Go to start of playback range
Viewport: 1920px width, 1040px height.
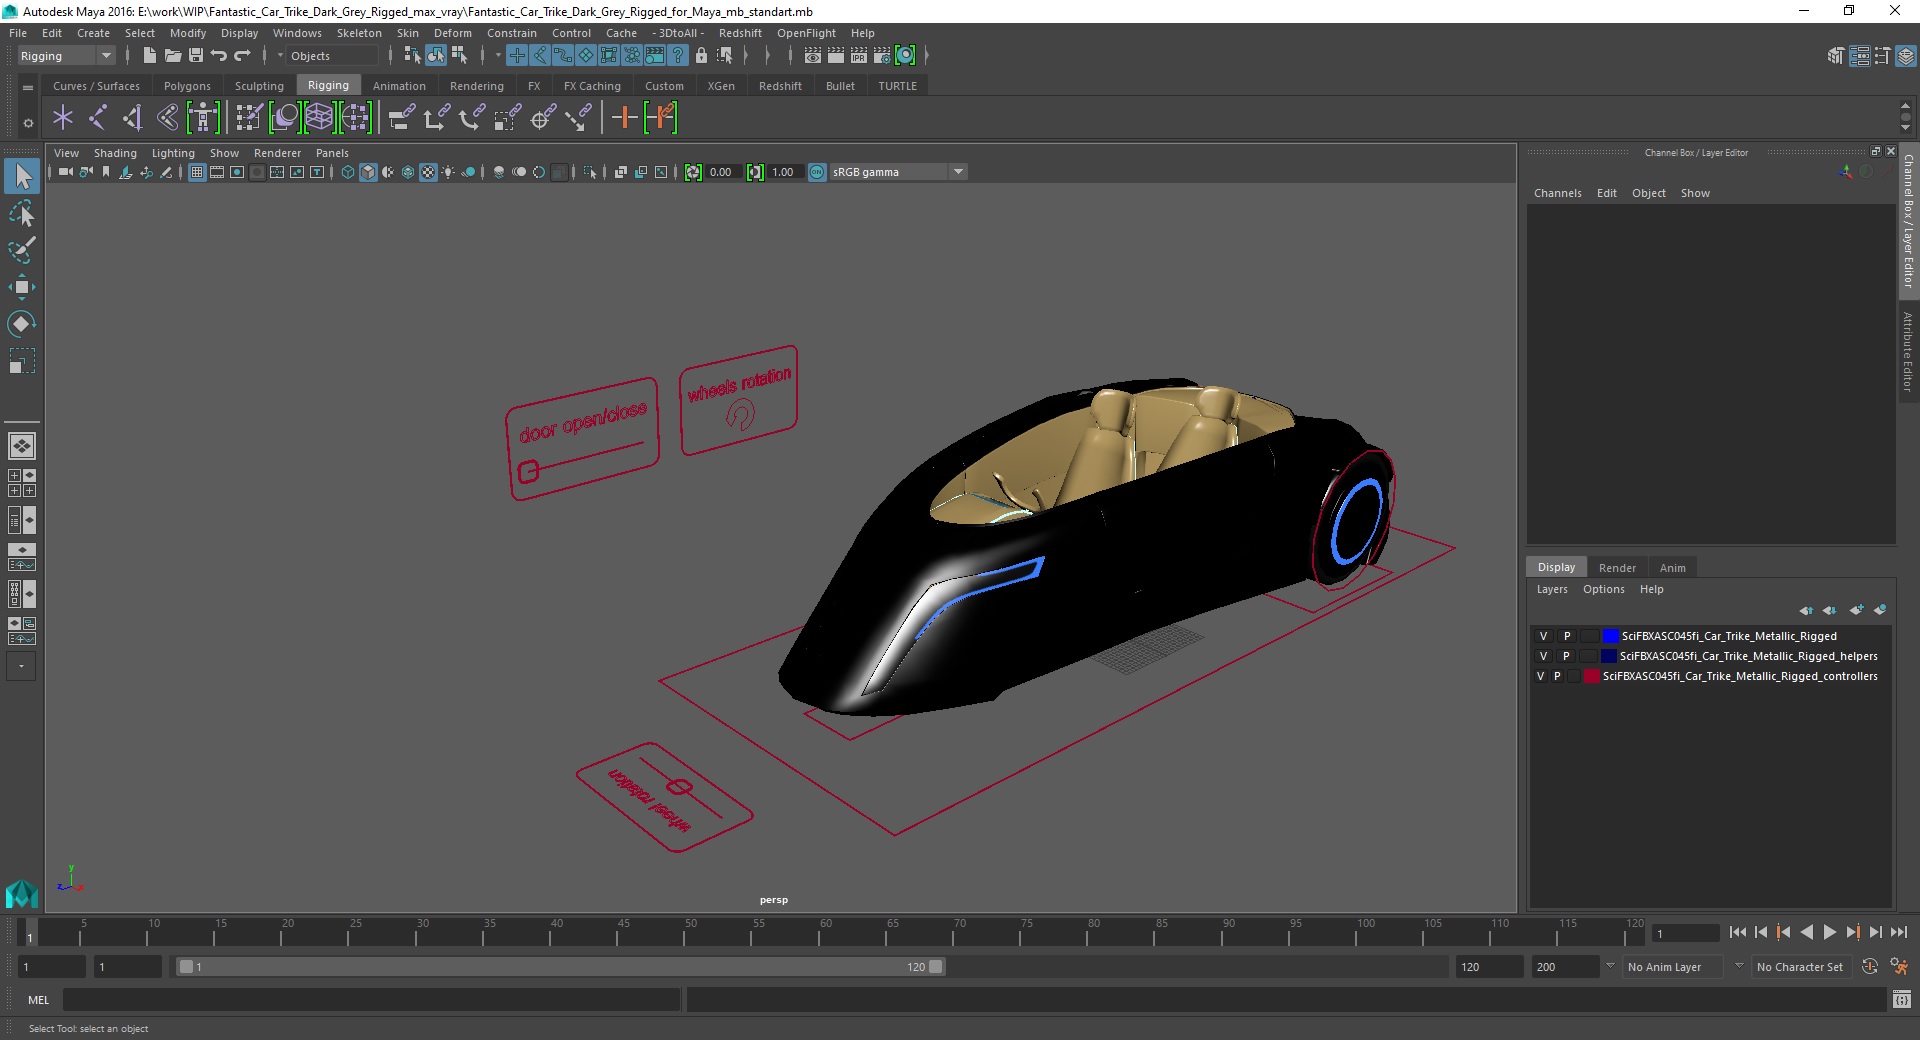pos(1737,932)
